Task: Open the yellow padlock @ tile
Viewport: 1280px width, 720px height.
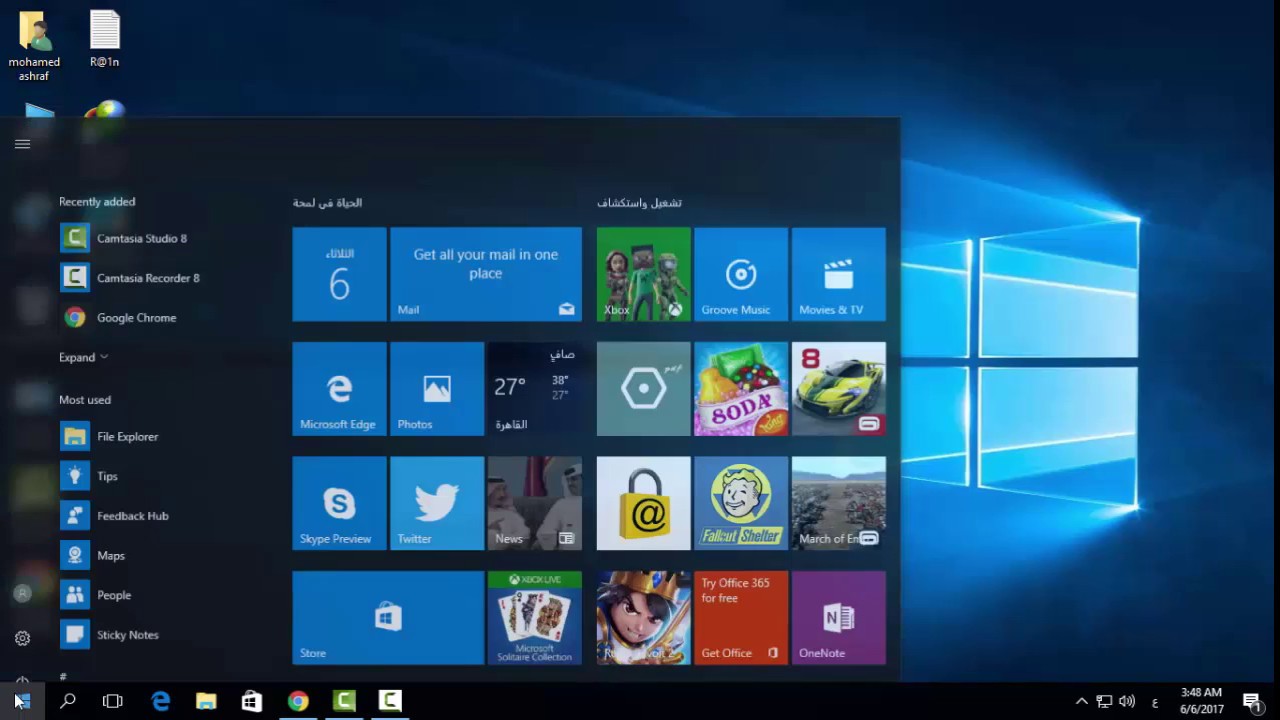Action: [644, 503]
